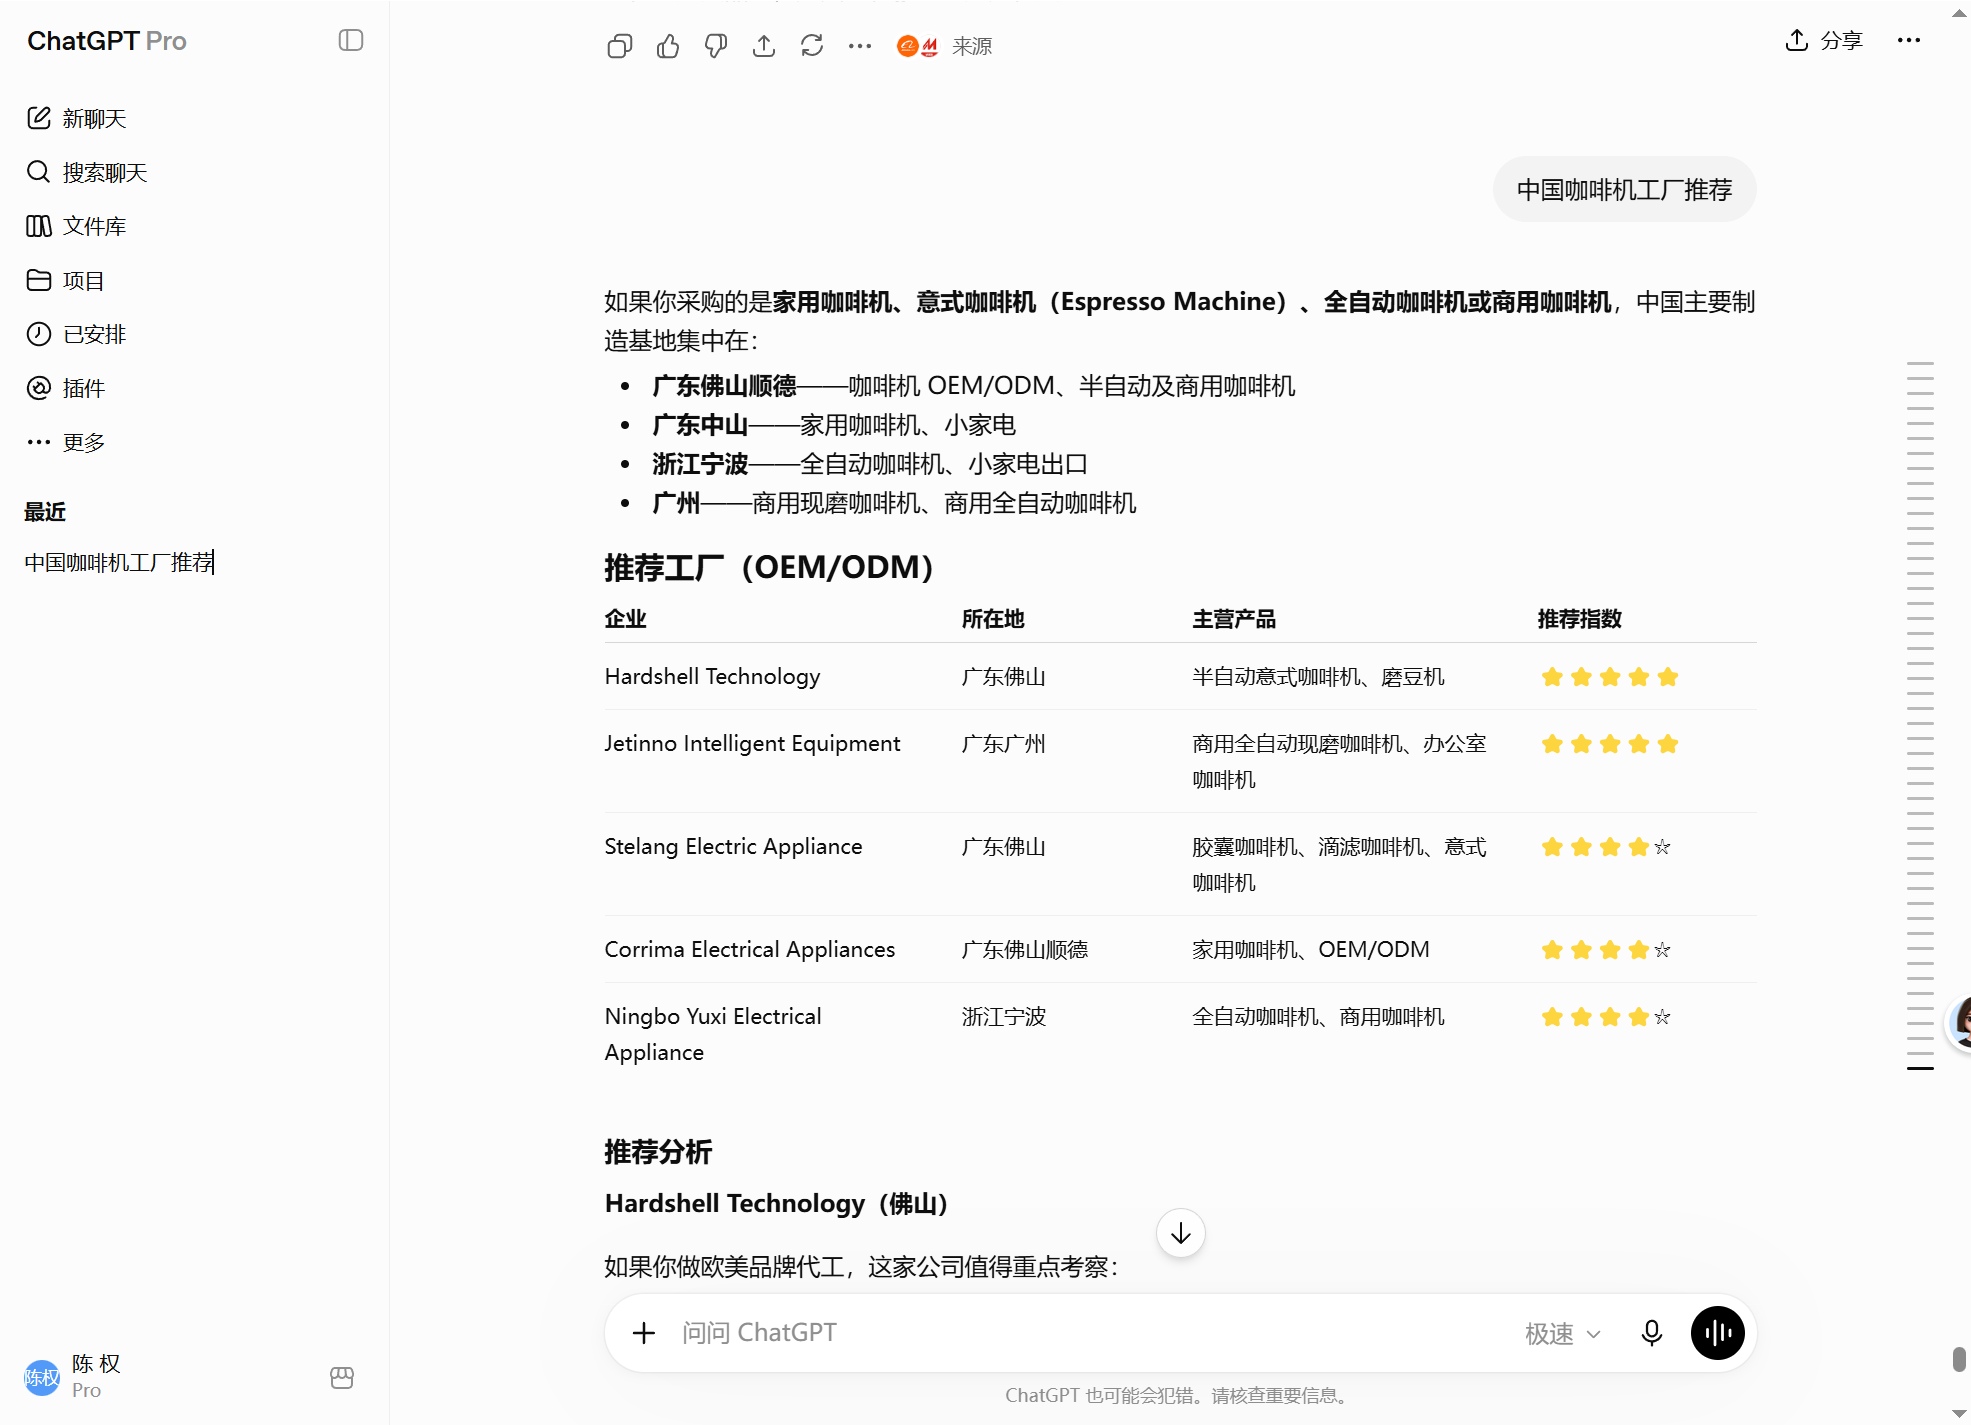Image resolution: width=1971 pixels, height=1425 pixels.
Task: Click the 最近 section label
Action: point(45,512)
